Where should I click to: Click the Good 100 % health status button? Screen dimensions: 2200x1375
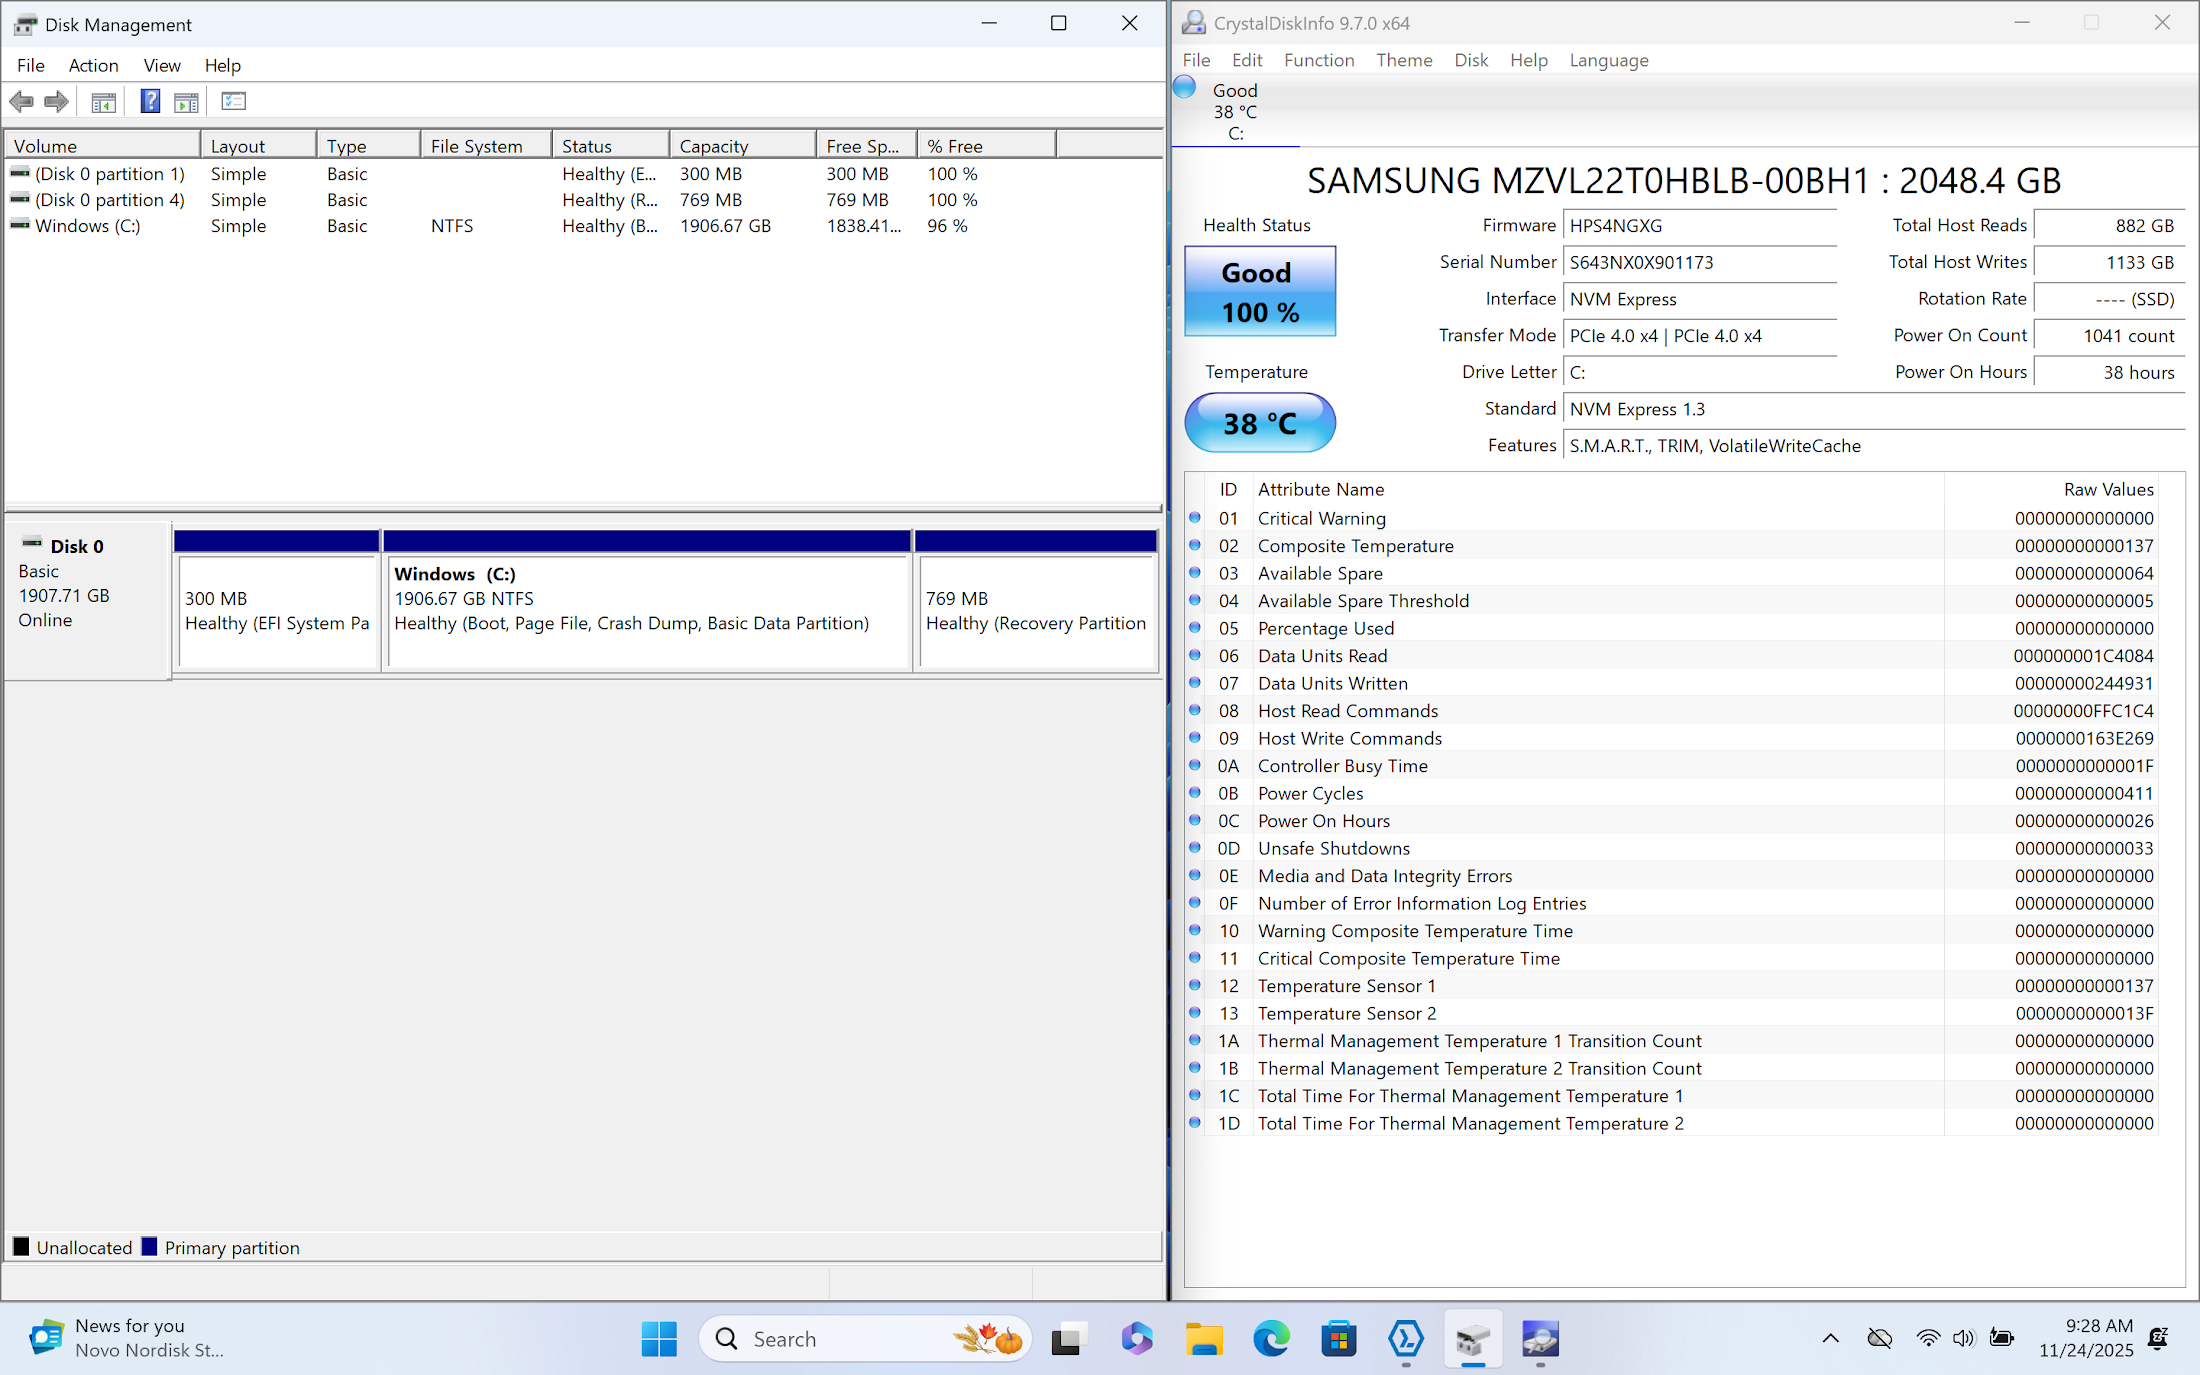pyautogui.click(x=1259, y=292)
